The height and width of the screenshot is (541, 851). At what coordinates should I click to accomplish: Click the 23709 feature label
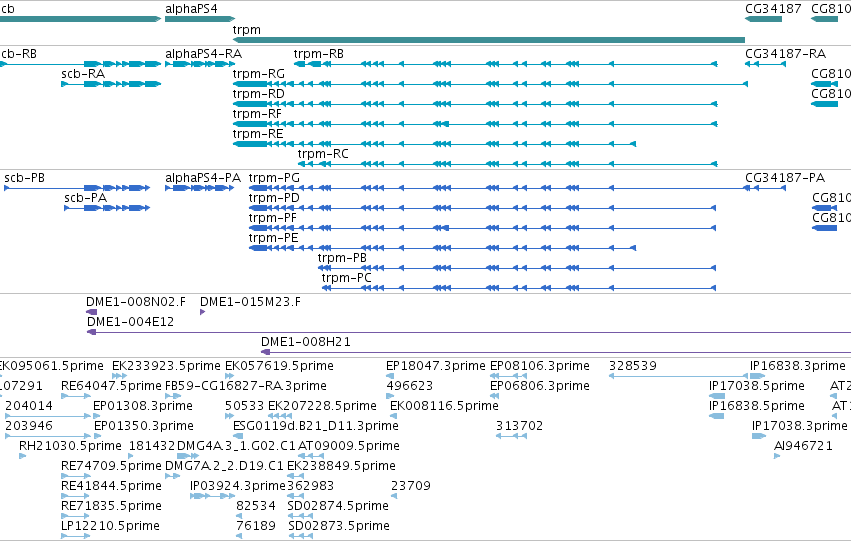pos(411,487)
